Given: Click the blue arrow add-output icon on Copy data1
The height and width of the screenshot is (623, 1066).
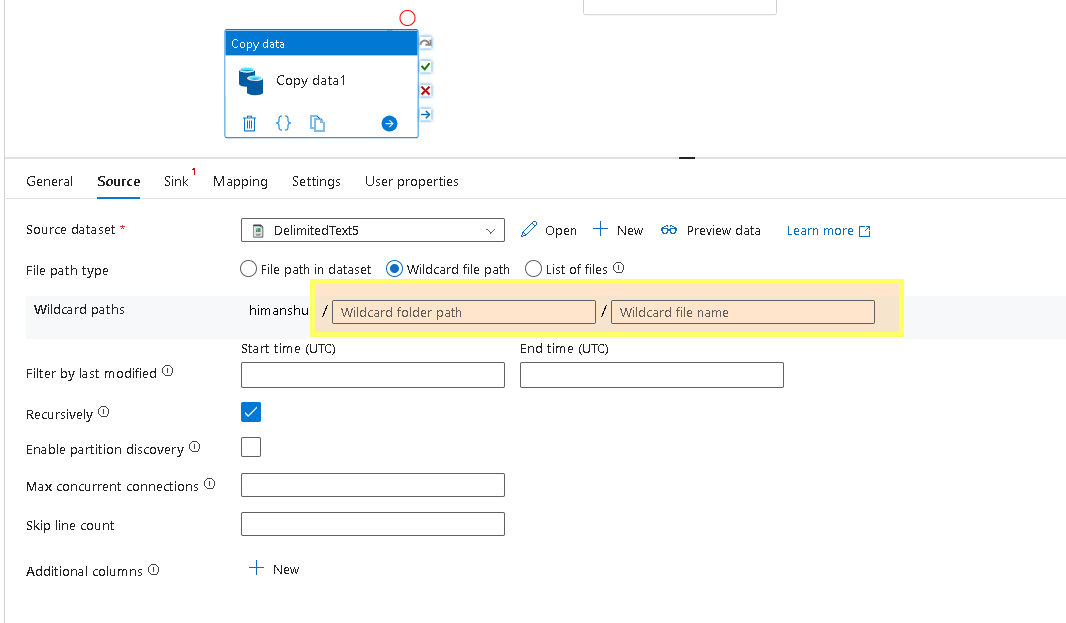Looking at the screenshot, I should [390, 123].
